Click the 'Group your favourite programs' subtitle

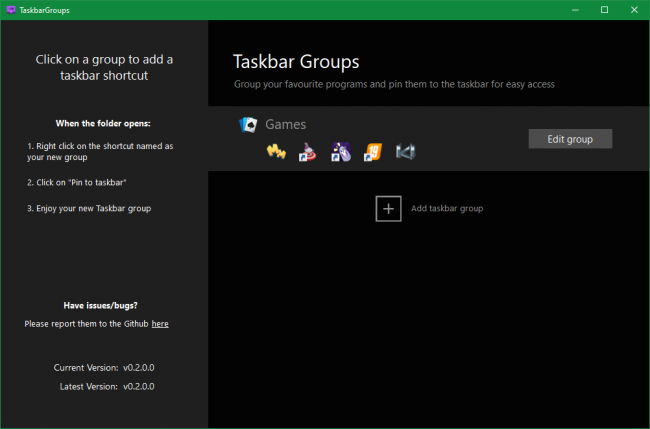(394, 85)
